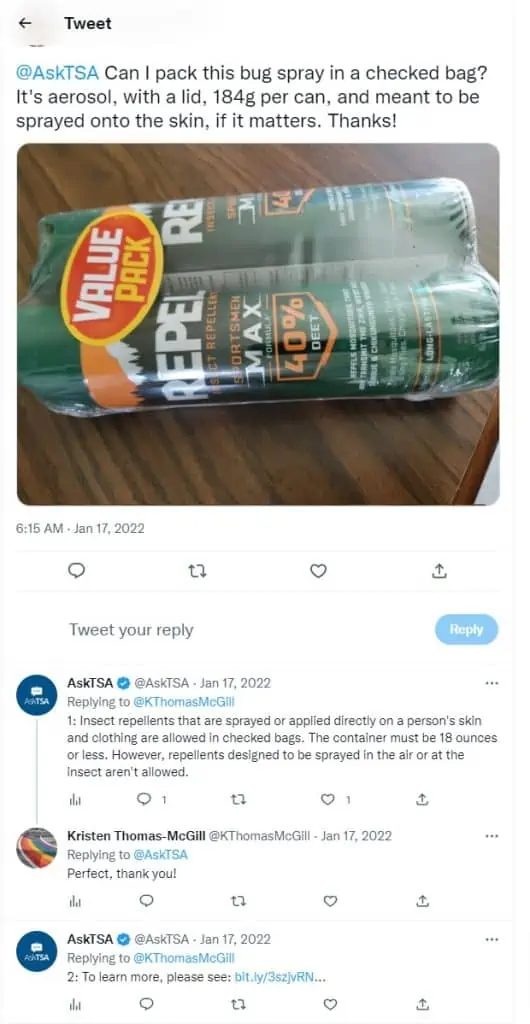Share the main tweet via upload icon
This screenshot has width=530, height=1024.
point(441,571)
